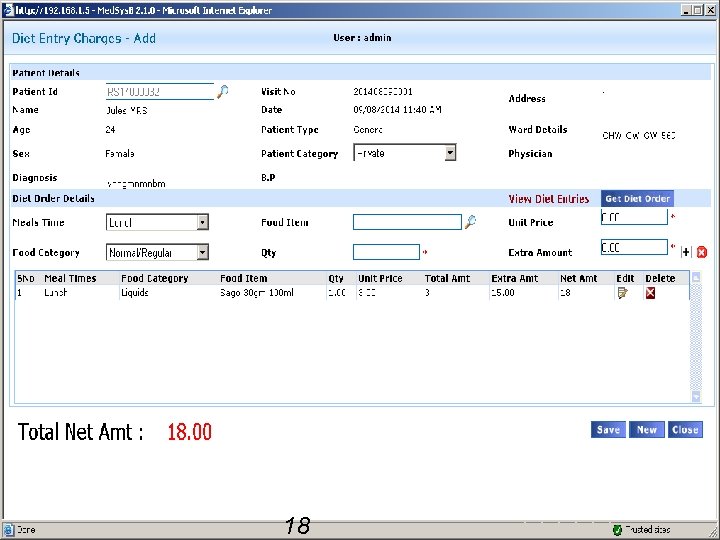The width and height of the screenshot is (720, 540).
Task: Minimize the Internet Explorer window
Action: point(686,10)
